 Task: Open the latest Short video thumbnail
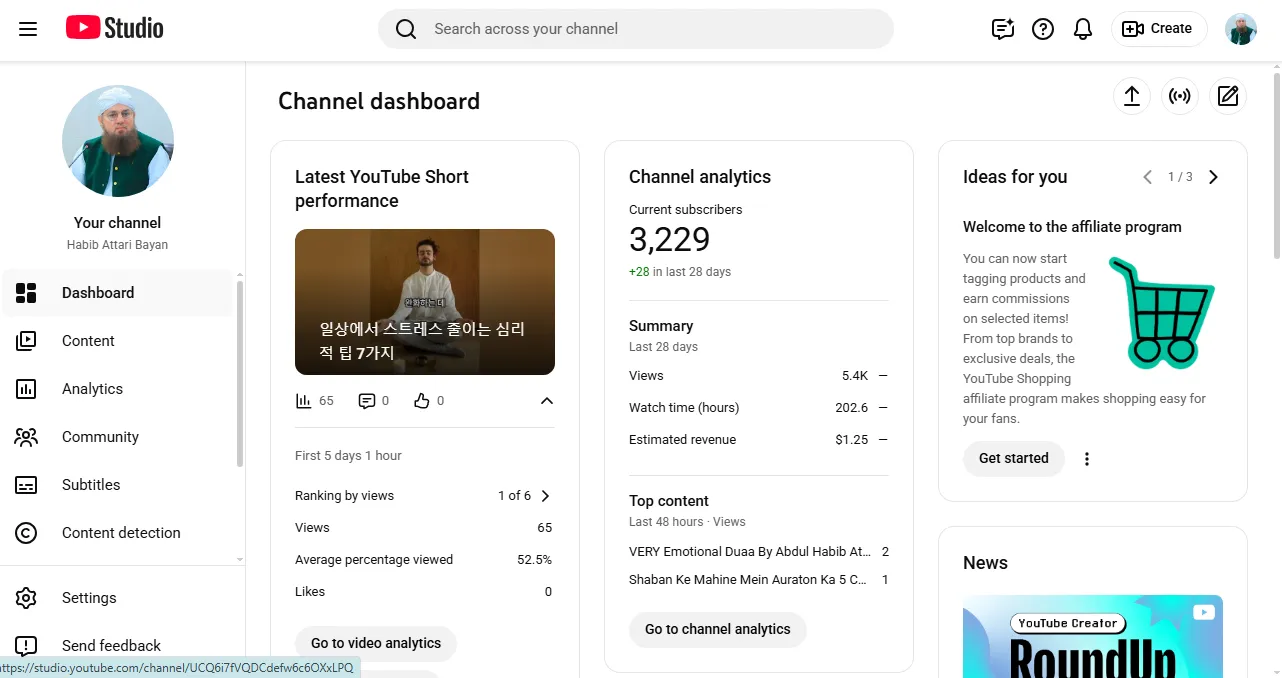(x=425, y=302)
